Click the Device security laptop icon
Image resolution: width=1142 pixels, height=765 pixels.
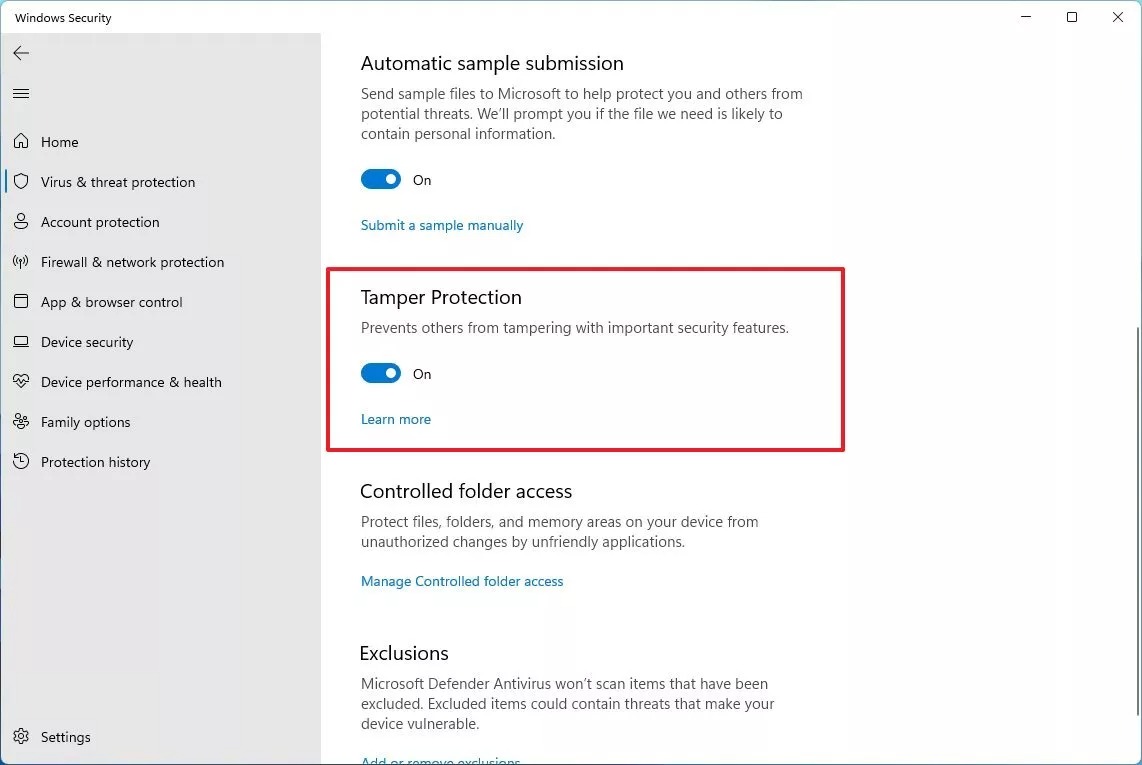pyautogui.click(x=21, y=342)
